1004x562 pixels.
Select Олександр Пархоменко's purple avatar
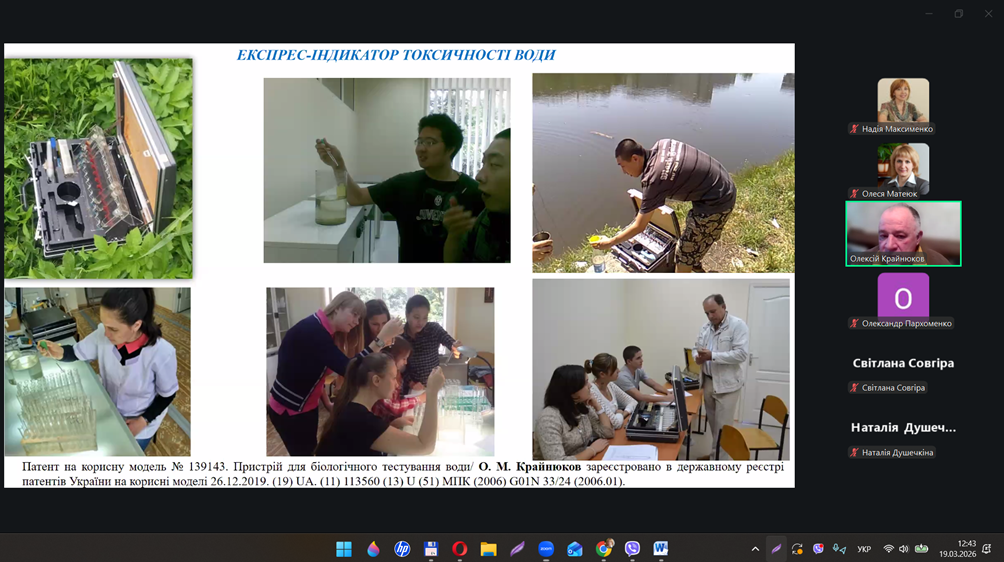[x=903, y=297]
